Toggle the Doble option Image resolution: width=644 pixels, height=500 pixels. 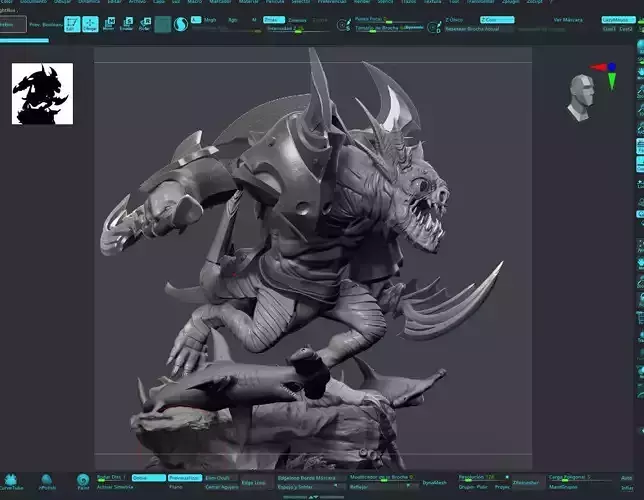[x=149, y=478]
